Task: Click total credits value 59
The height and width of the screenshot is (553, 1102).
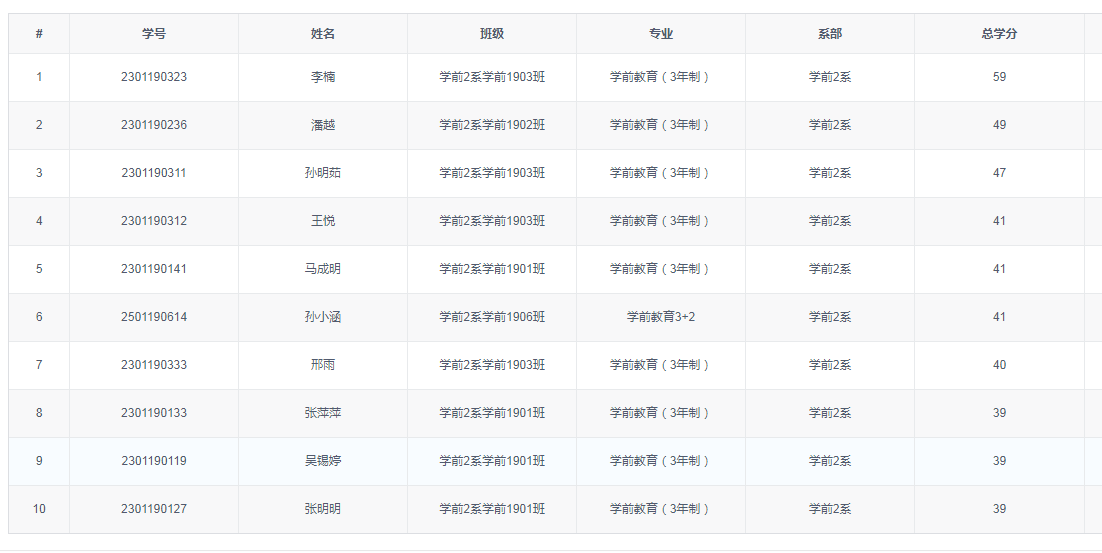Action: pos(999,77)
